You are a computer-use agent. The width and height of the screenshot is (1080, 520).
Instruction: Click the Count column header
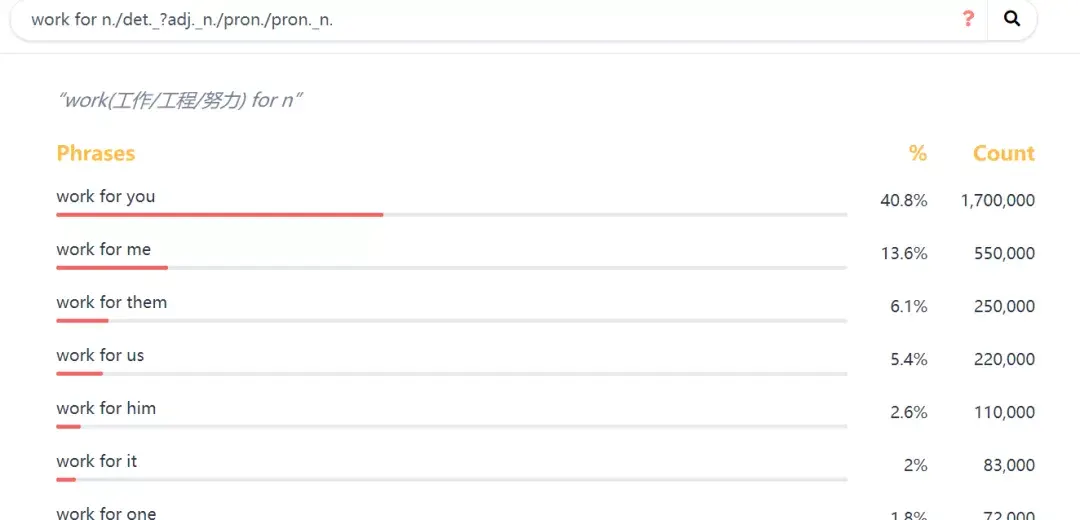[1003, 153]
